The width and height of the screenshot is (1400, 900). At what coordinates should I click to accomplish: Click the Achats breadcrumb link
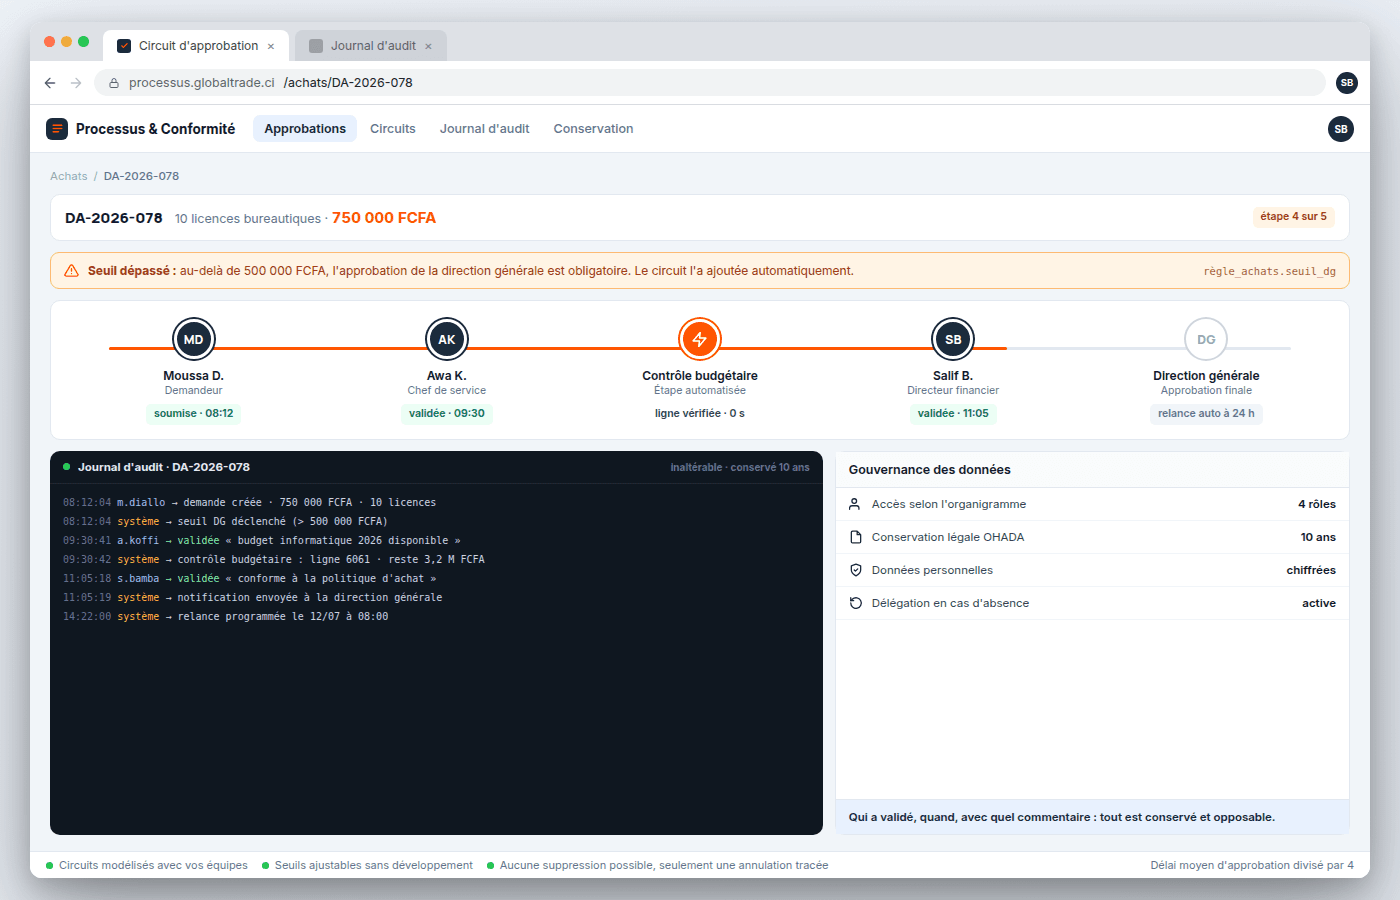[69, 176]
